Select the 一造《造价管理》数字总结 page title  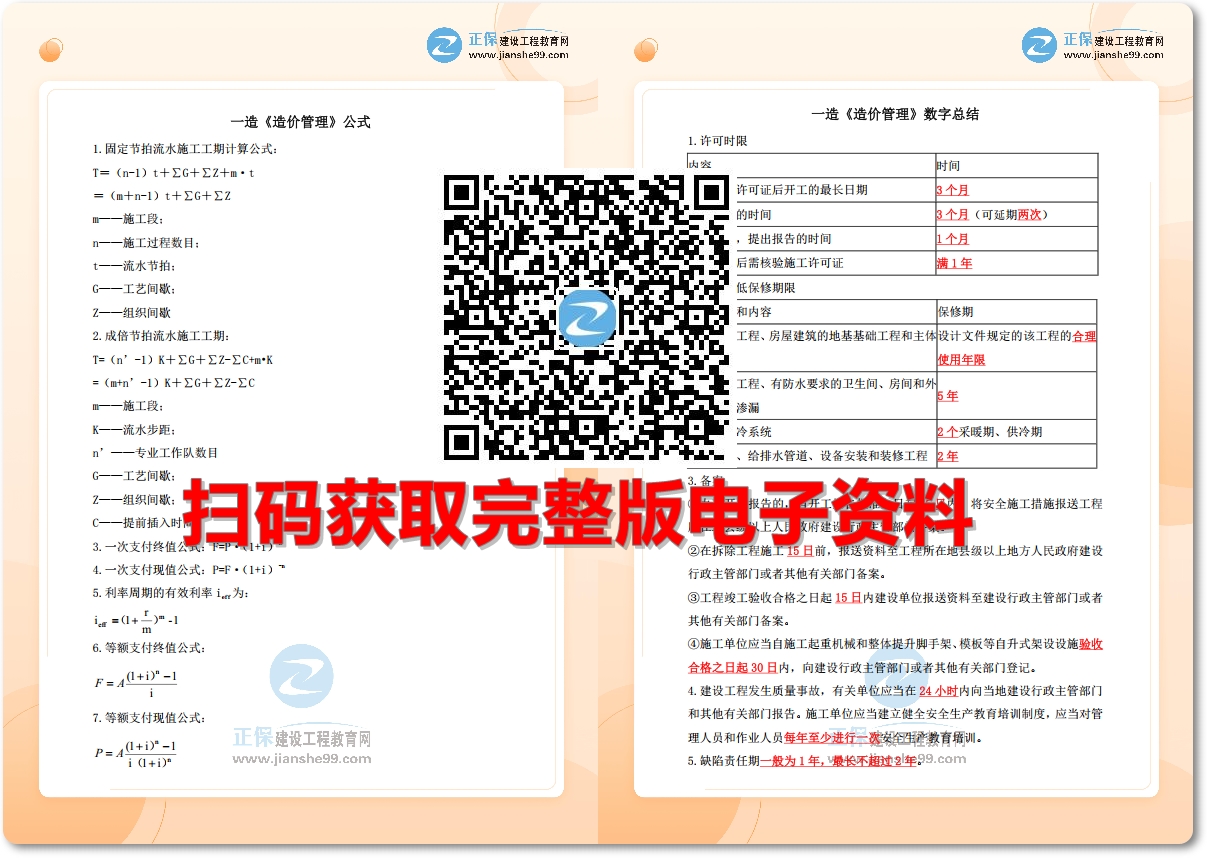tap(896, 114)
